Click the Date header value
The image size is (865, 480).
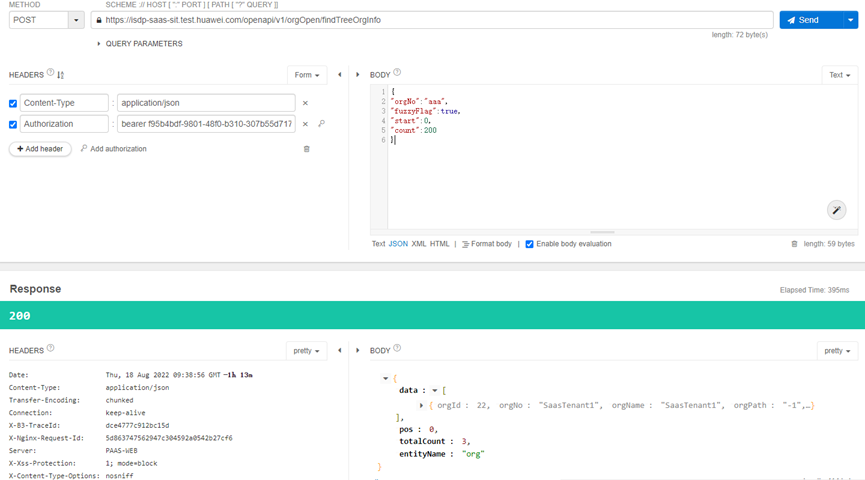coord(179,375)
